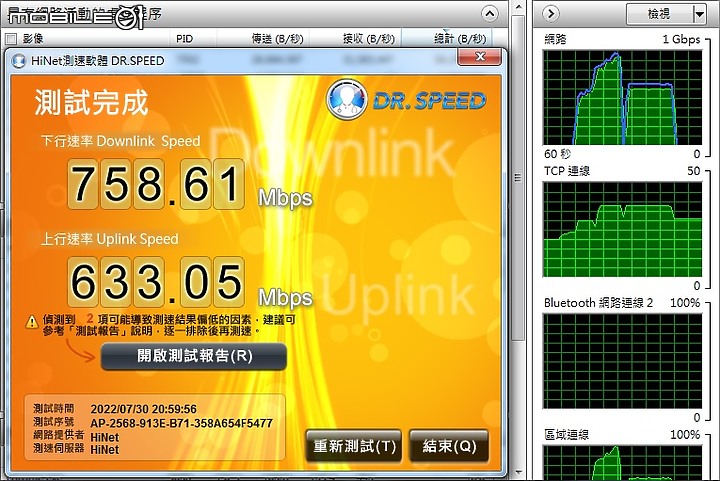Sort by 接收 (B/秒) column header

(369, 39)
